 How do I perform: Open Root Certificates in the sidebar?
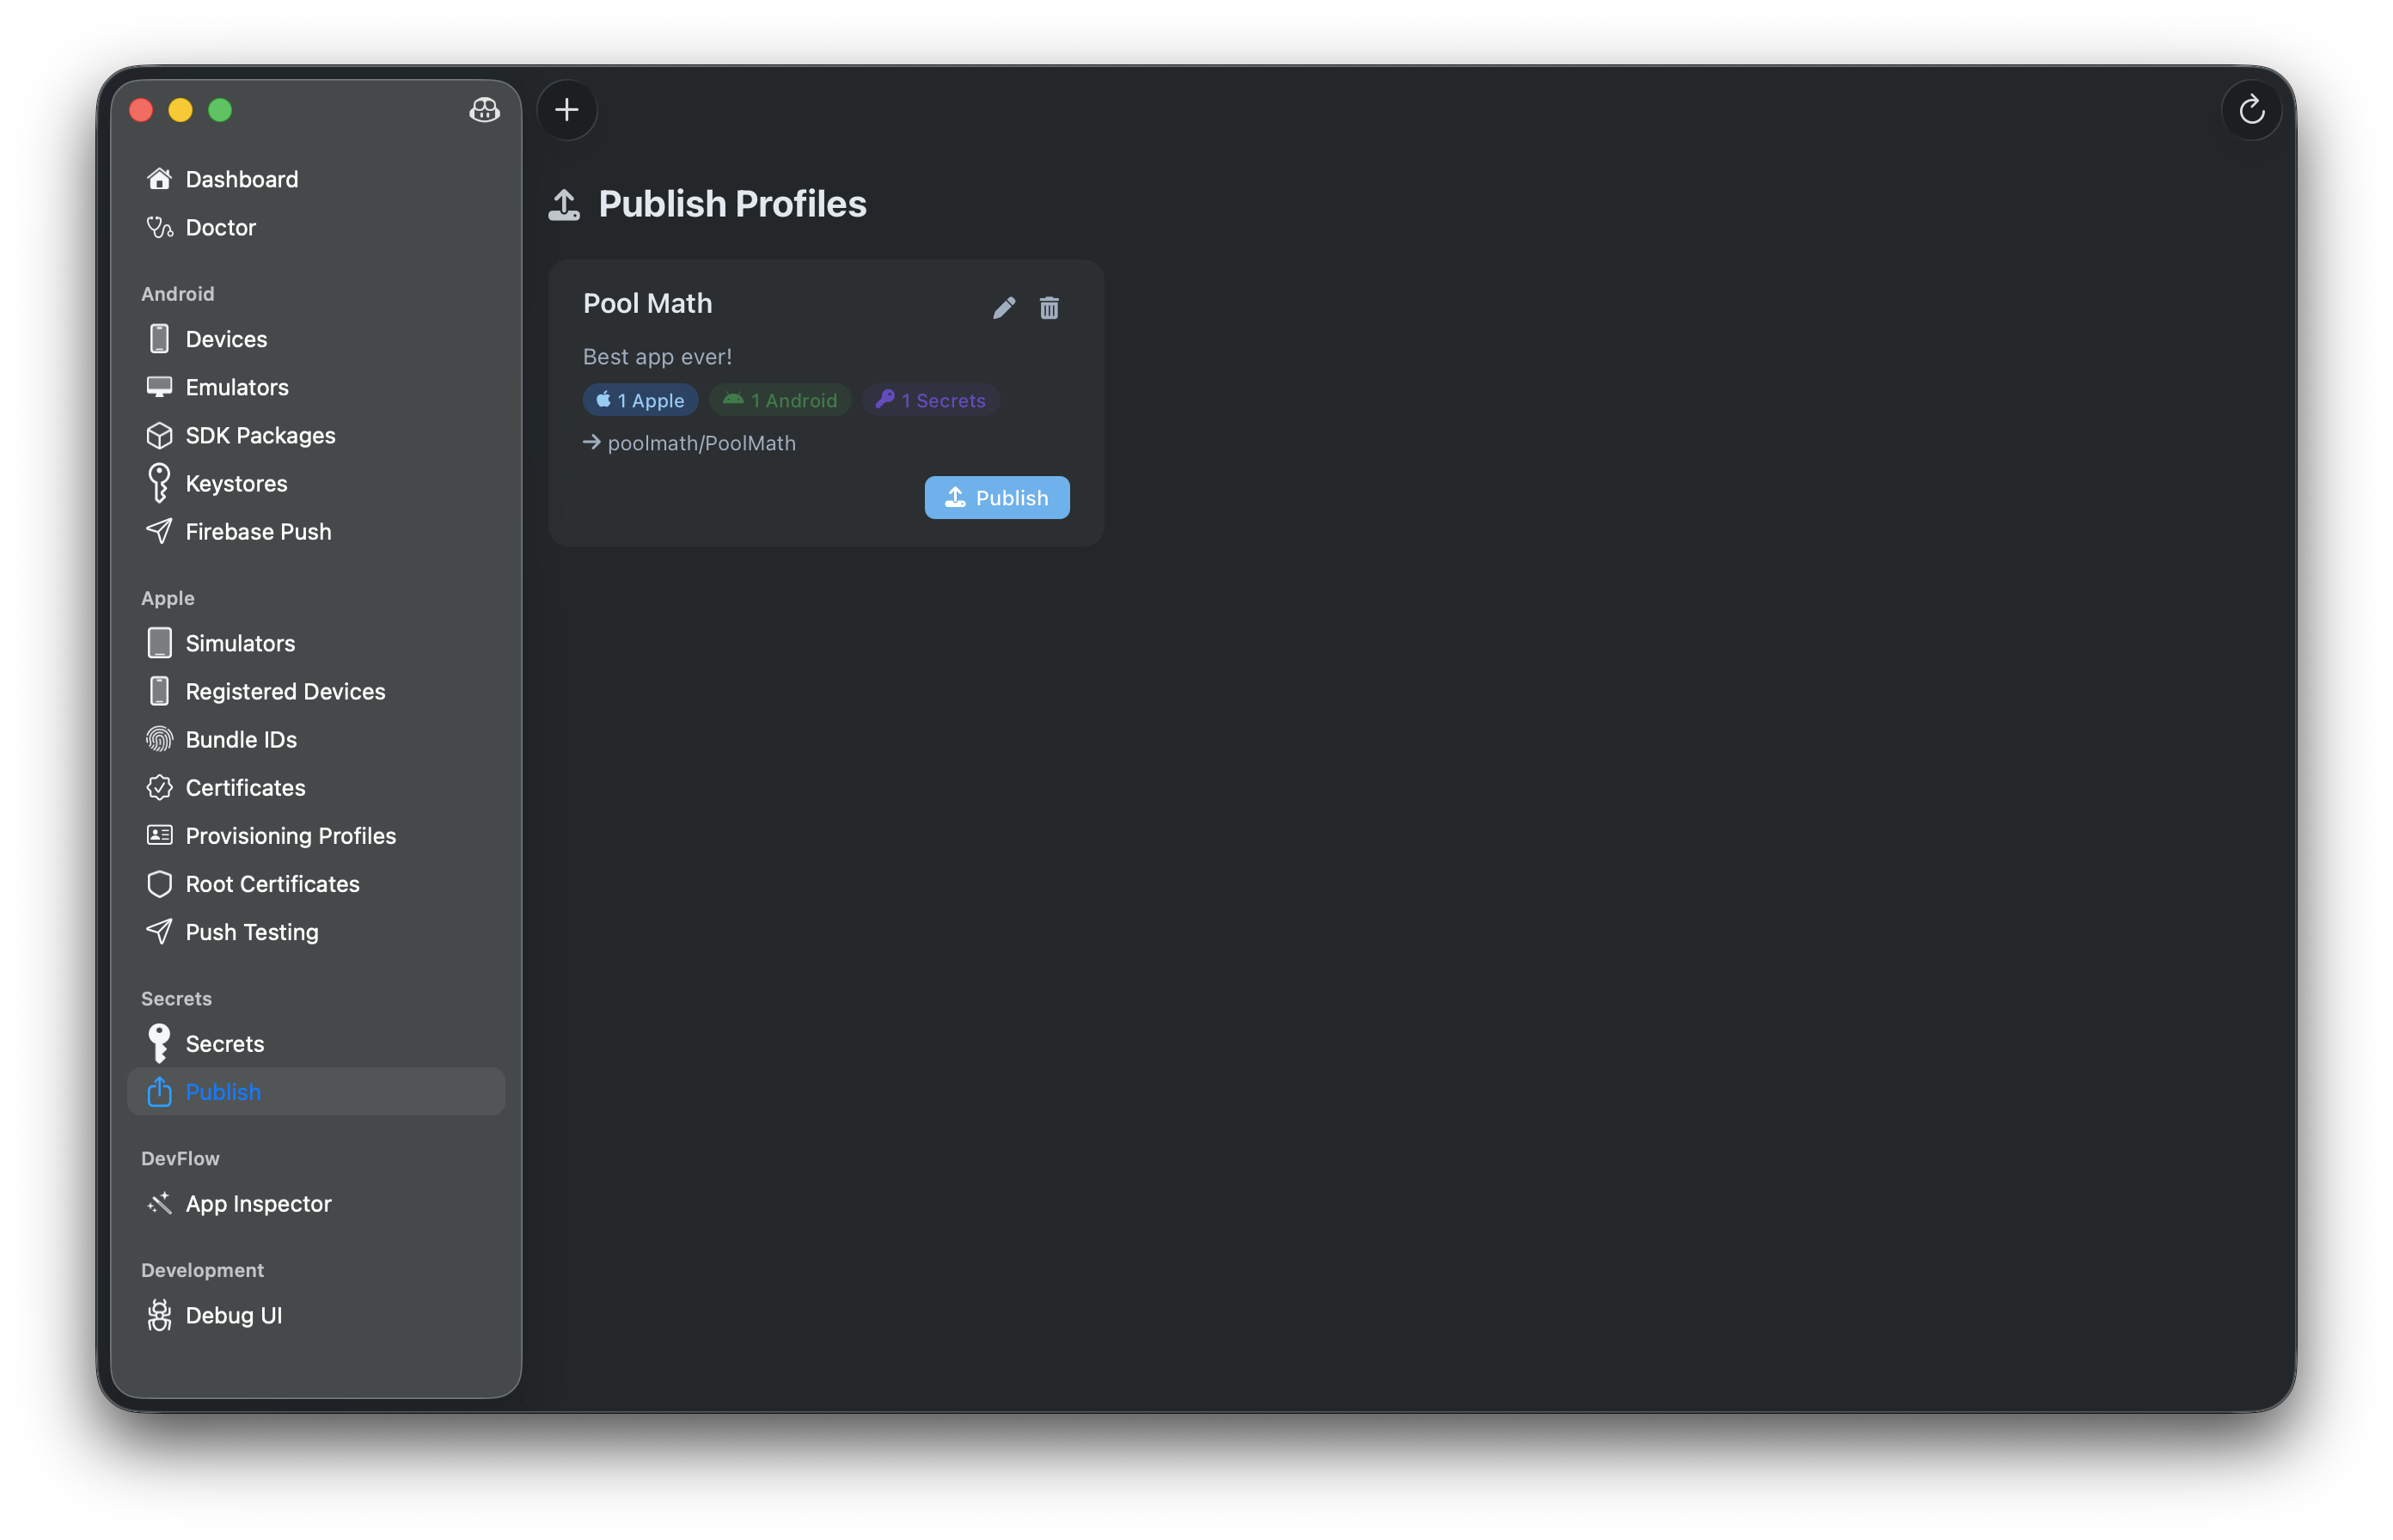pyautogui.click(x=272, y=884)
